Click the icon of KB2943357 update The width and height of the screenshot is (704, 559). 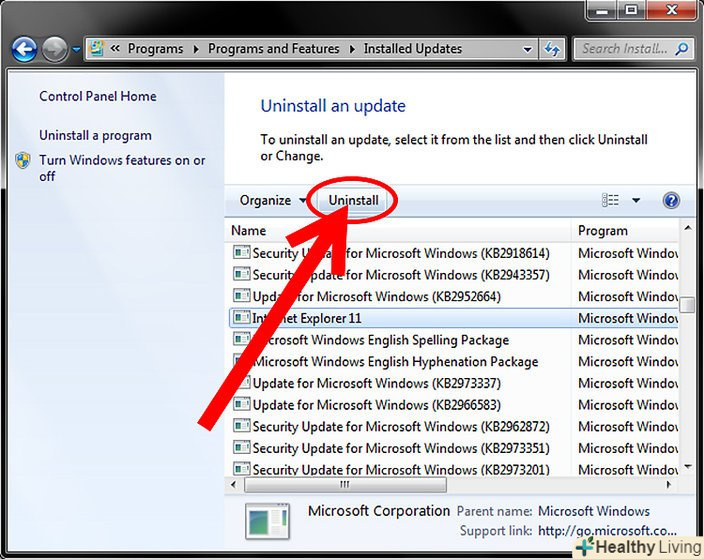241,274
